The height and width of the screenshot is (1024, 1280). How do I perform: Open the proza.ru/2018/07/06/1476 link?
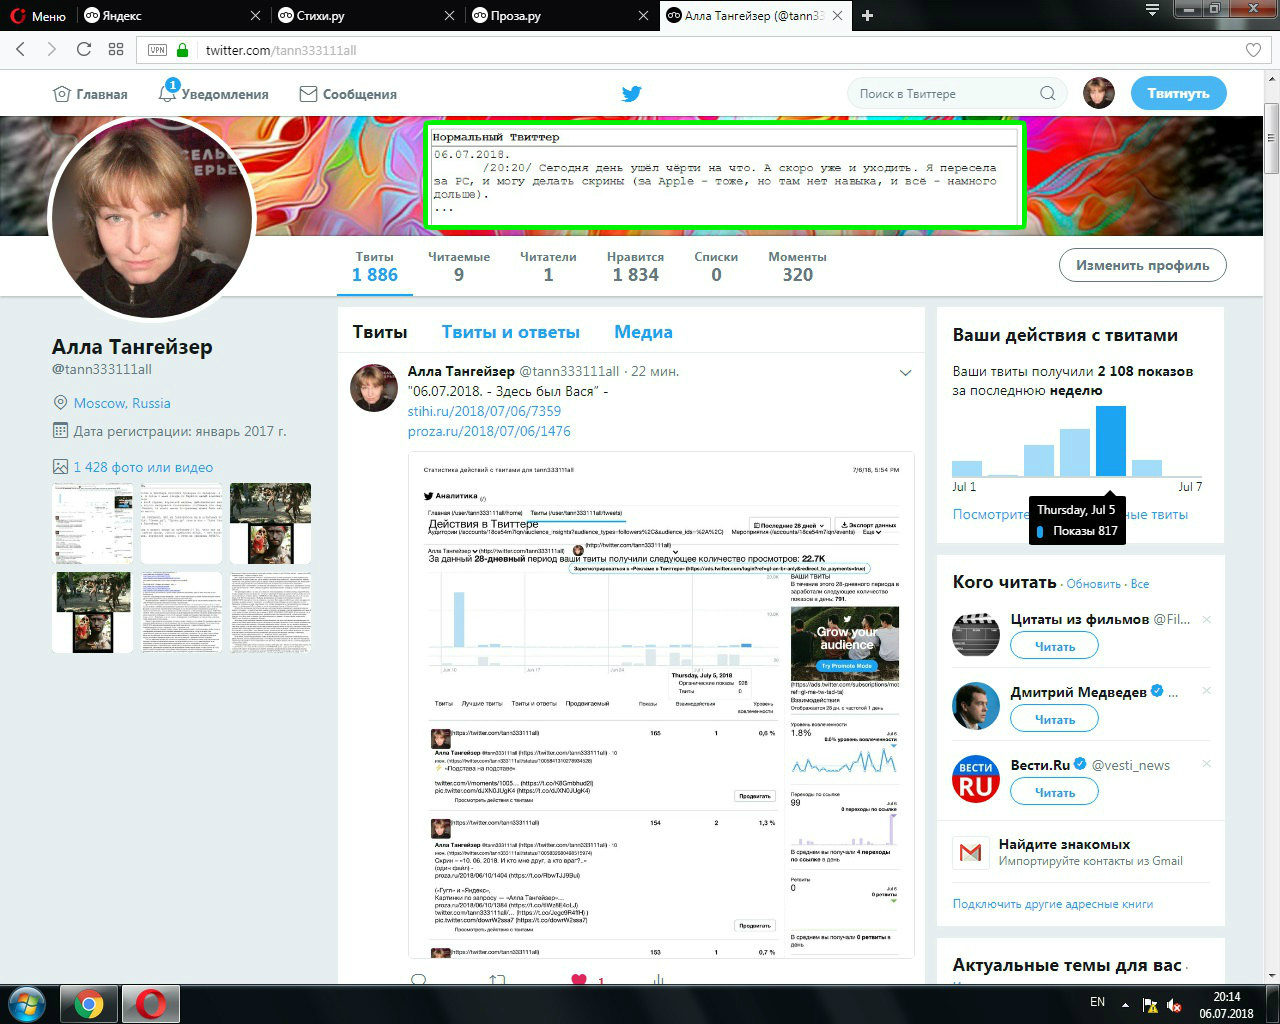click(x=489, y=431)
